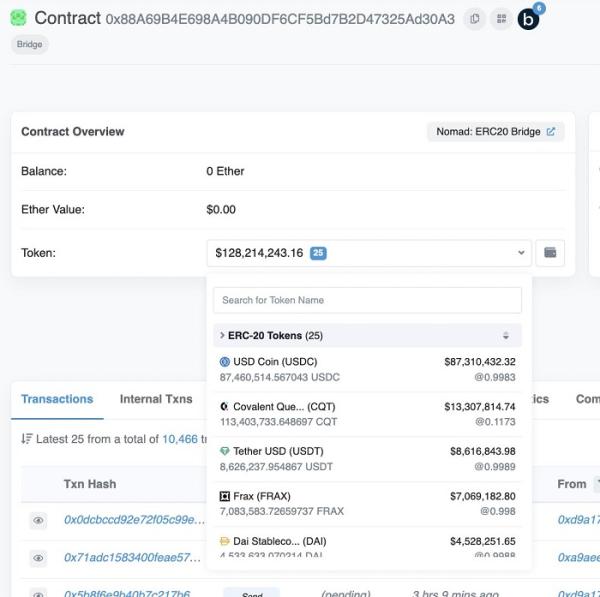Click the green contract identicon
Screen dimensions: 600x597
point(18,18)
